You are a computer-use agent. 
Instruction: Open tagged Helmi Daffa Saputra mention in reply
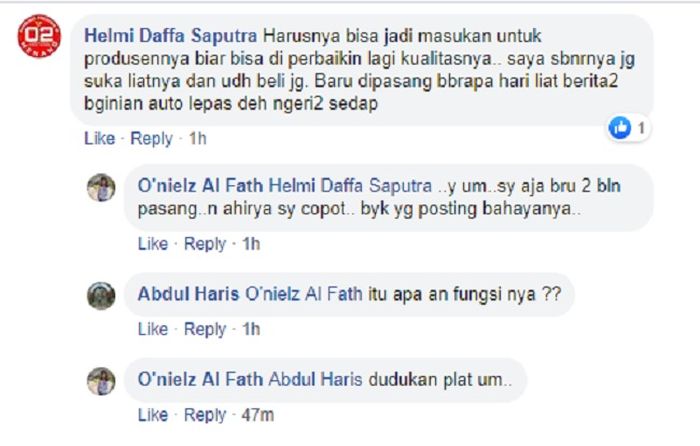click(x=350, y=185)
